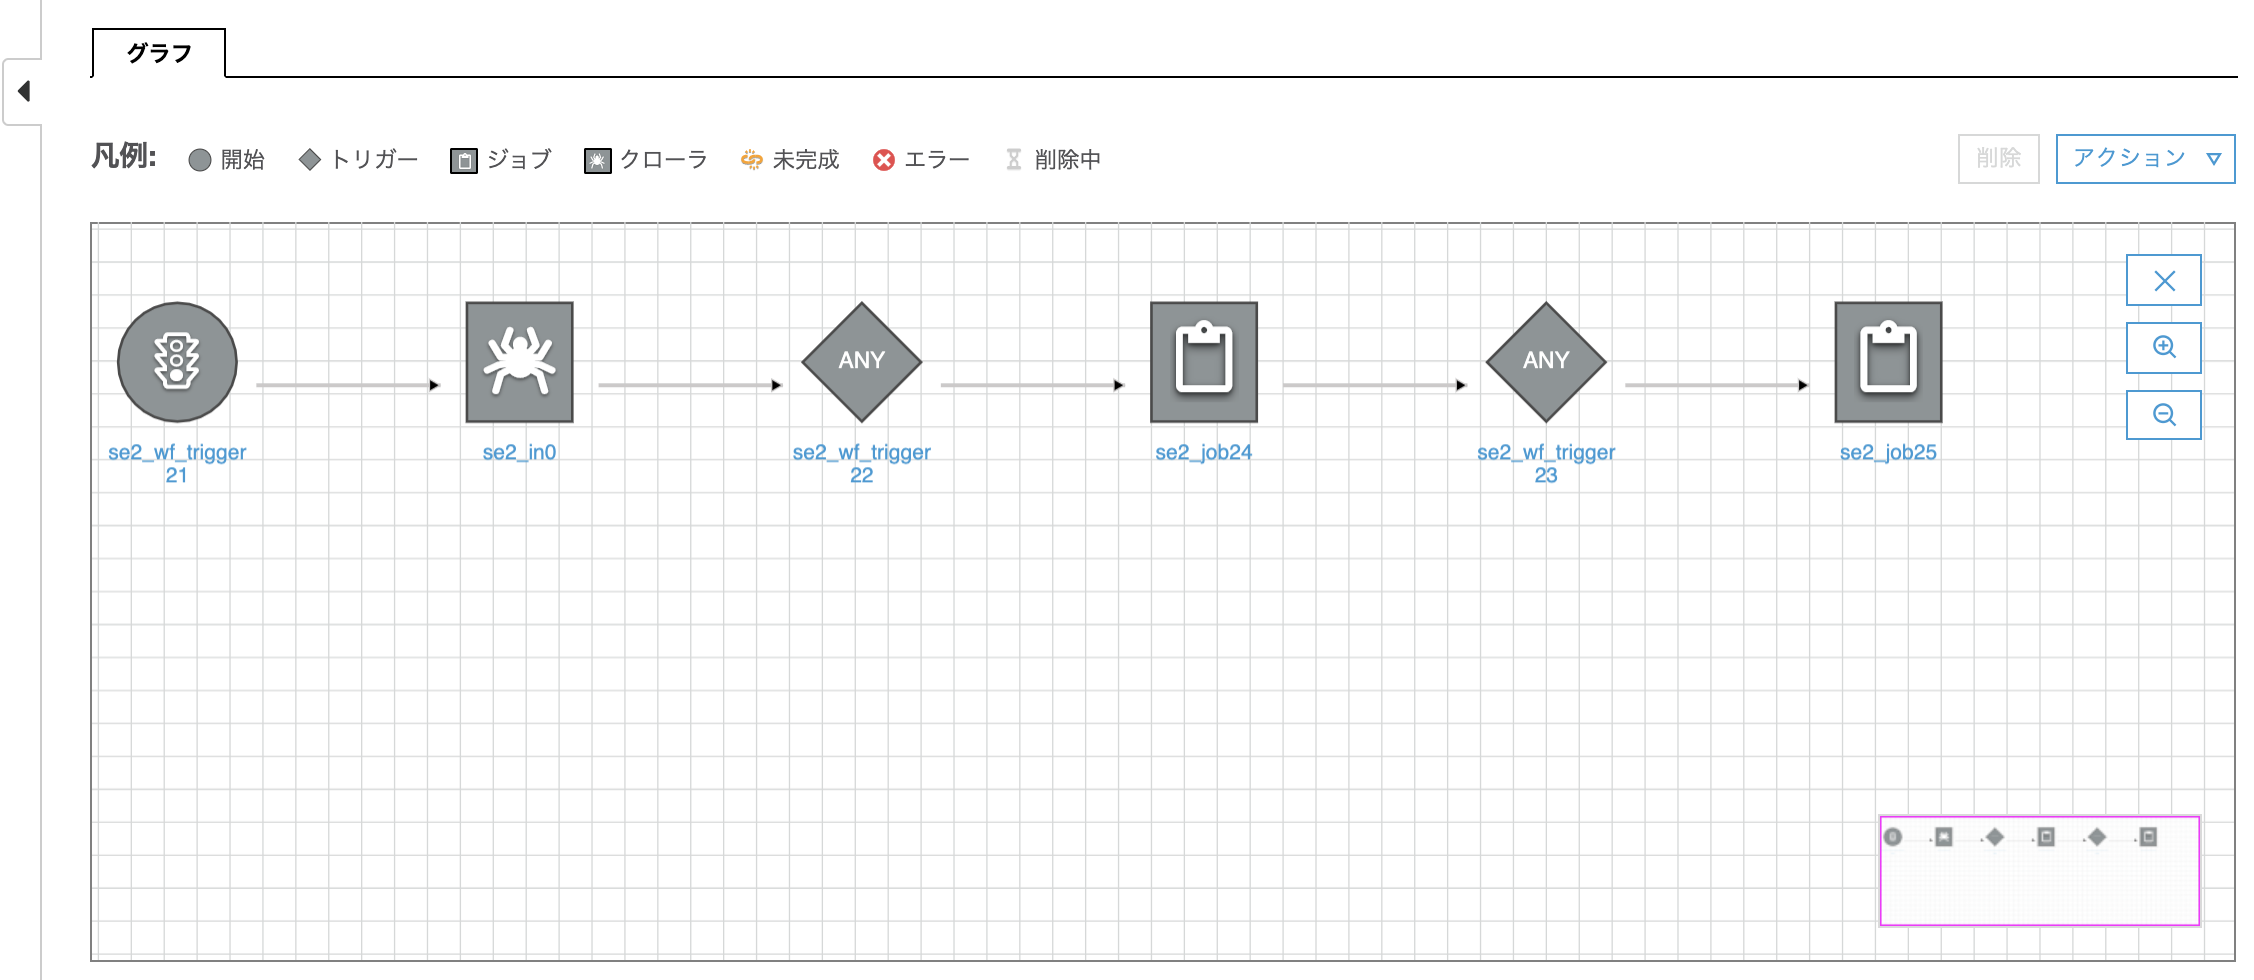Click the ジョブ legend clipboard icon
Image resolution: width=2254 pixels, height=980 pixels.
coord(464,160)
